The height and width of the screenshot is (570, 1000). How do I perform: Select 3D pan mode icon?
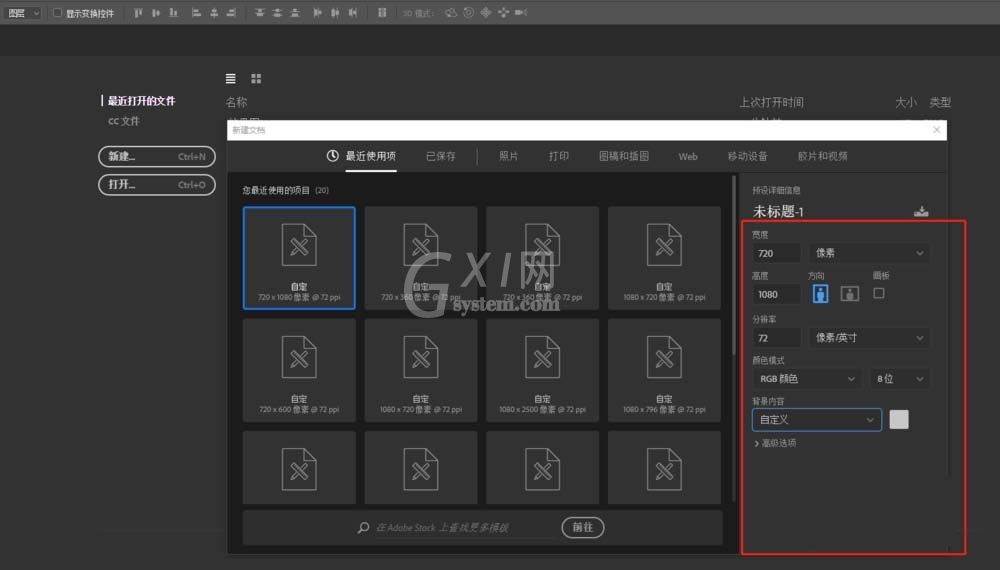486,13
